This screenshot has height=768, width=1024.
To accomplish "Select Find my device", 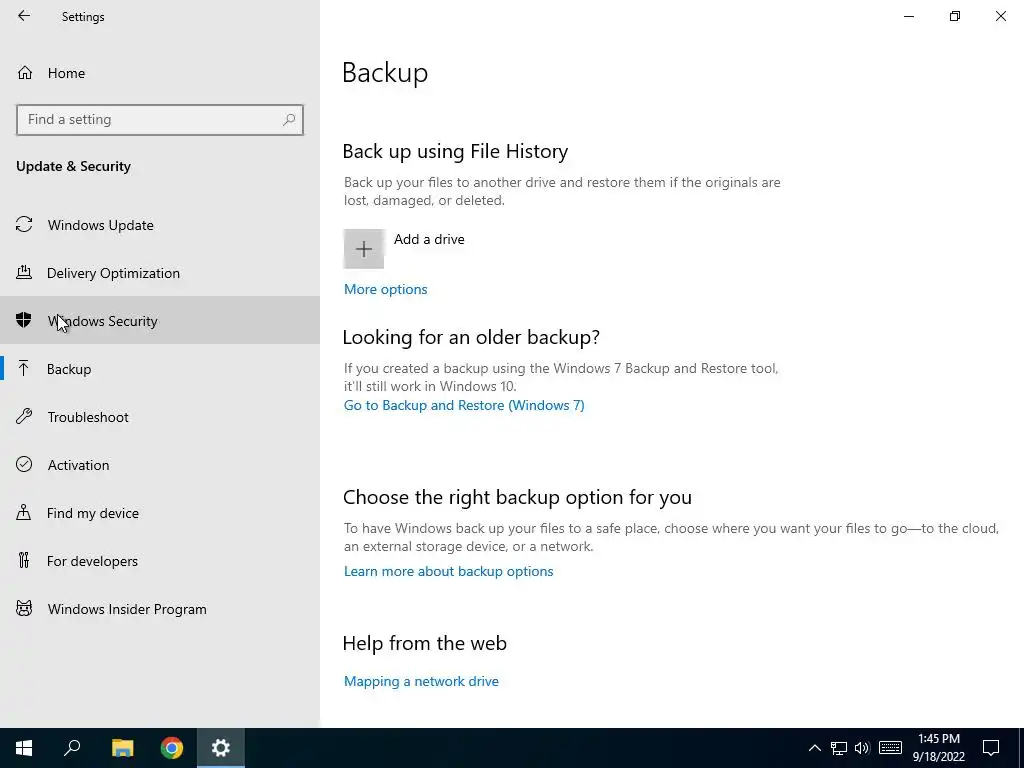I will [x=160, y=512].
